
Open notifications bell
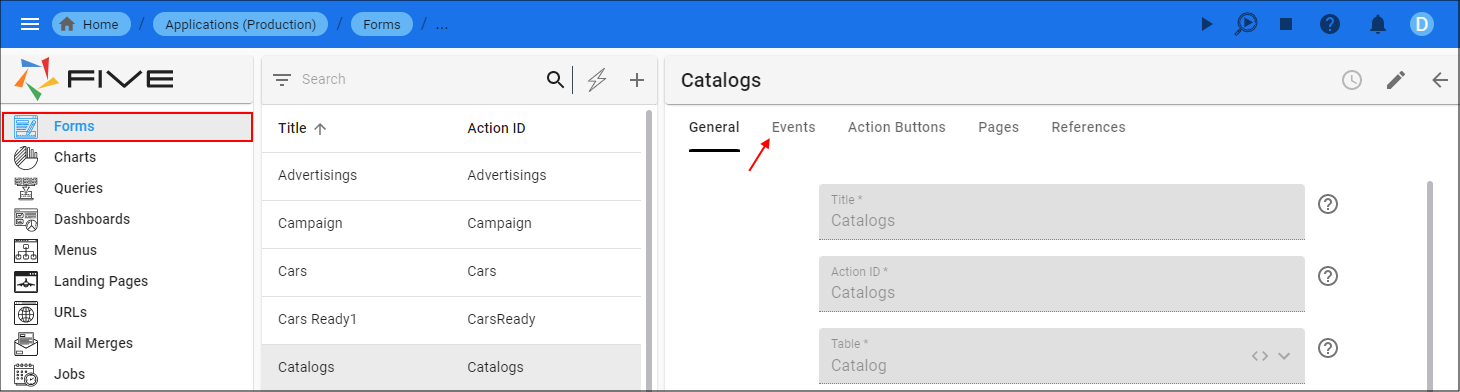(1378, 24)
